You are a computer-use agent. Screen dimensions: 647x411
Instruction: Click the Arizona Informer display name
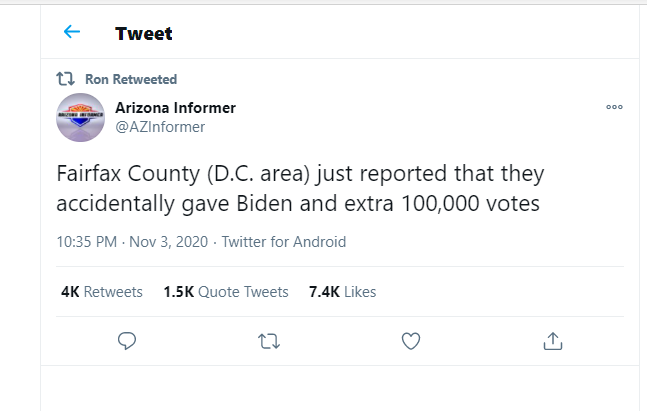tap(175, 108)
